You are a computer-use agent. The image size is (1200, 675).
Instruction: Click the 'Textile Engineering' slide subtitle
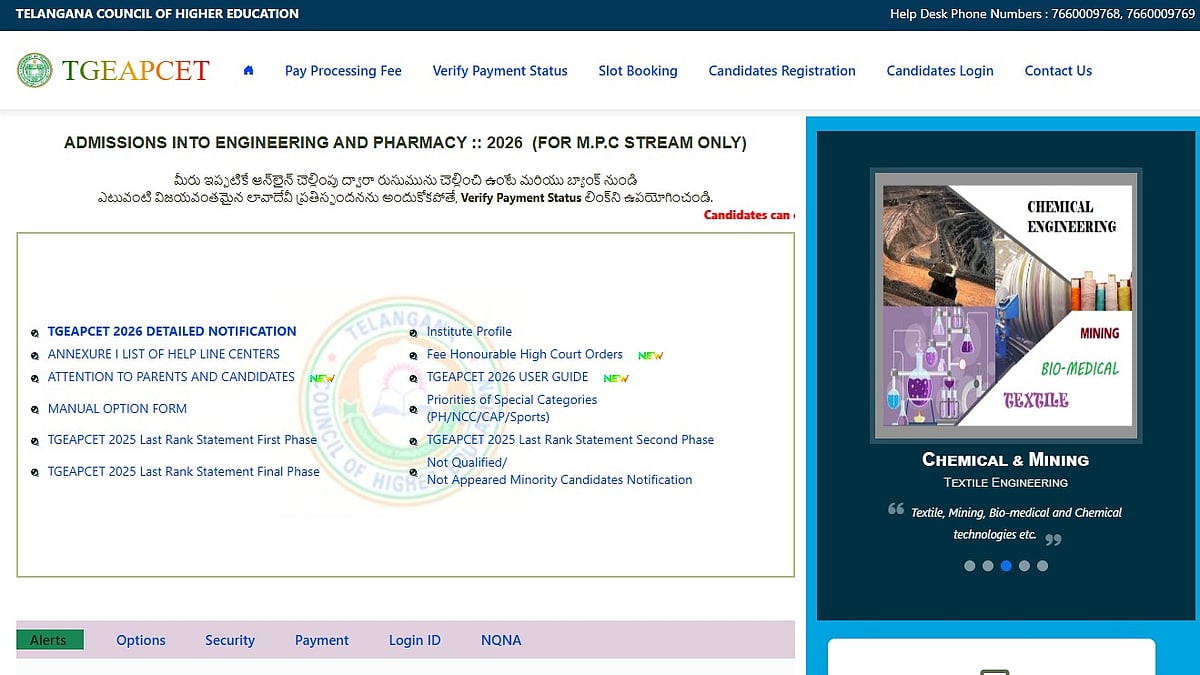[x=1006, y=483]
